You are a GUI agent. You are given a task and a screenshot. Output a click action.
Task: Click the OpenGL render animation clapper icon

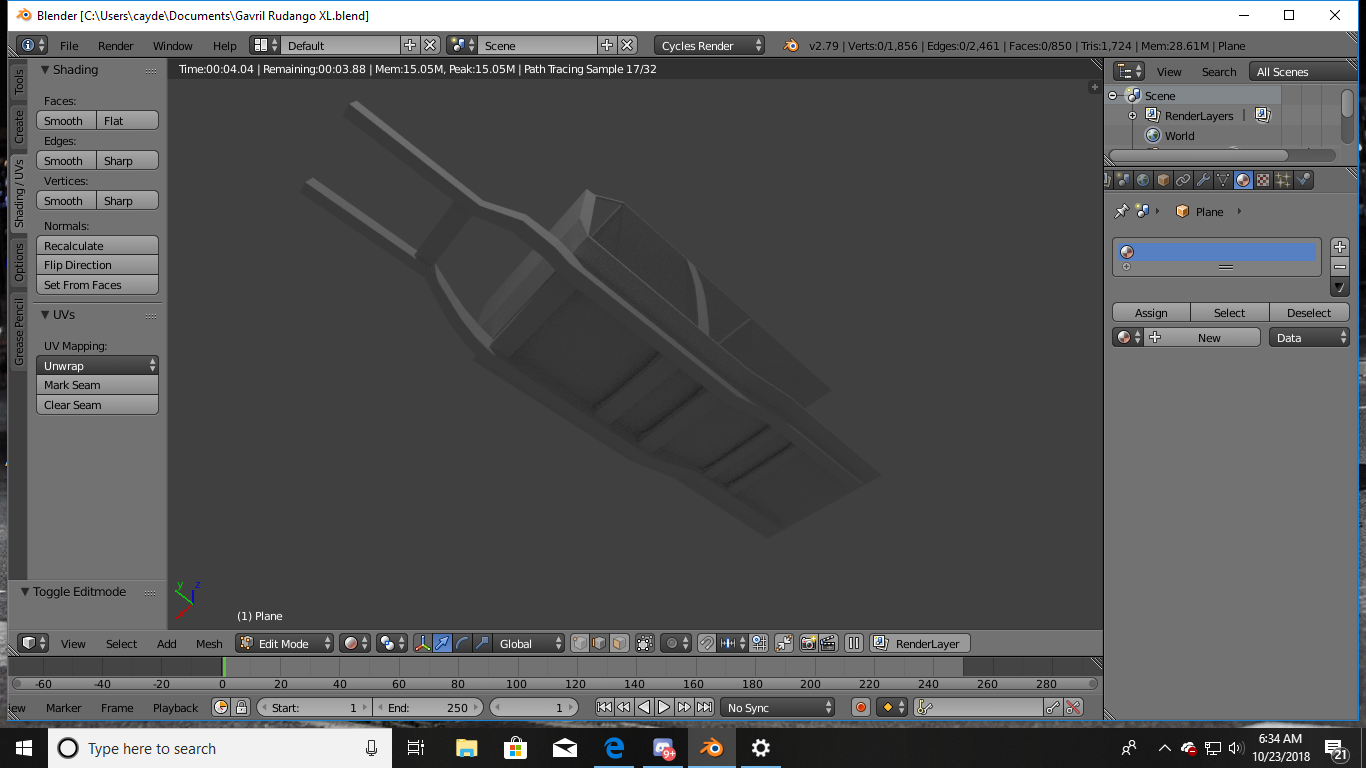828,643
